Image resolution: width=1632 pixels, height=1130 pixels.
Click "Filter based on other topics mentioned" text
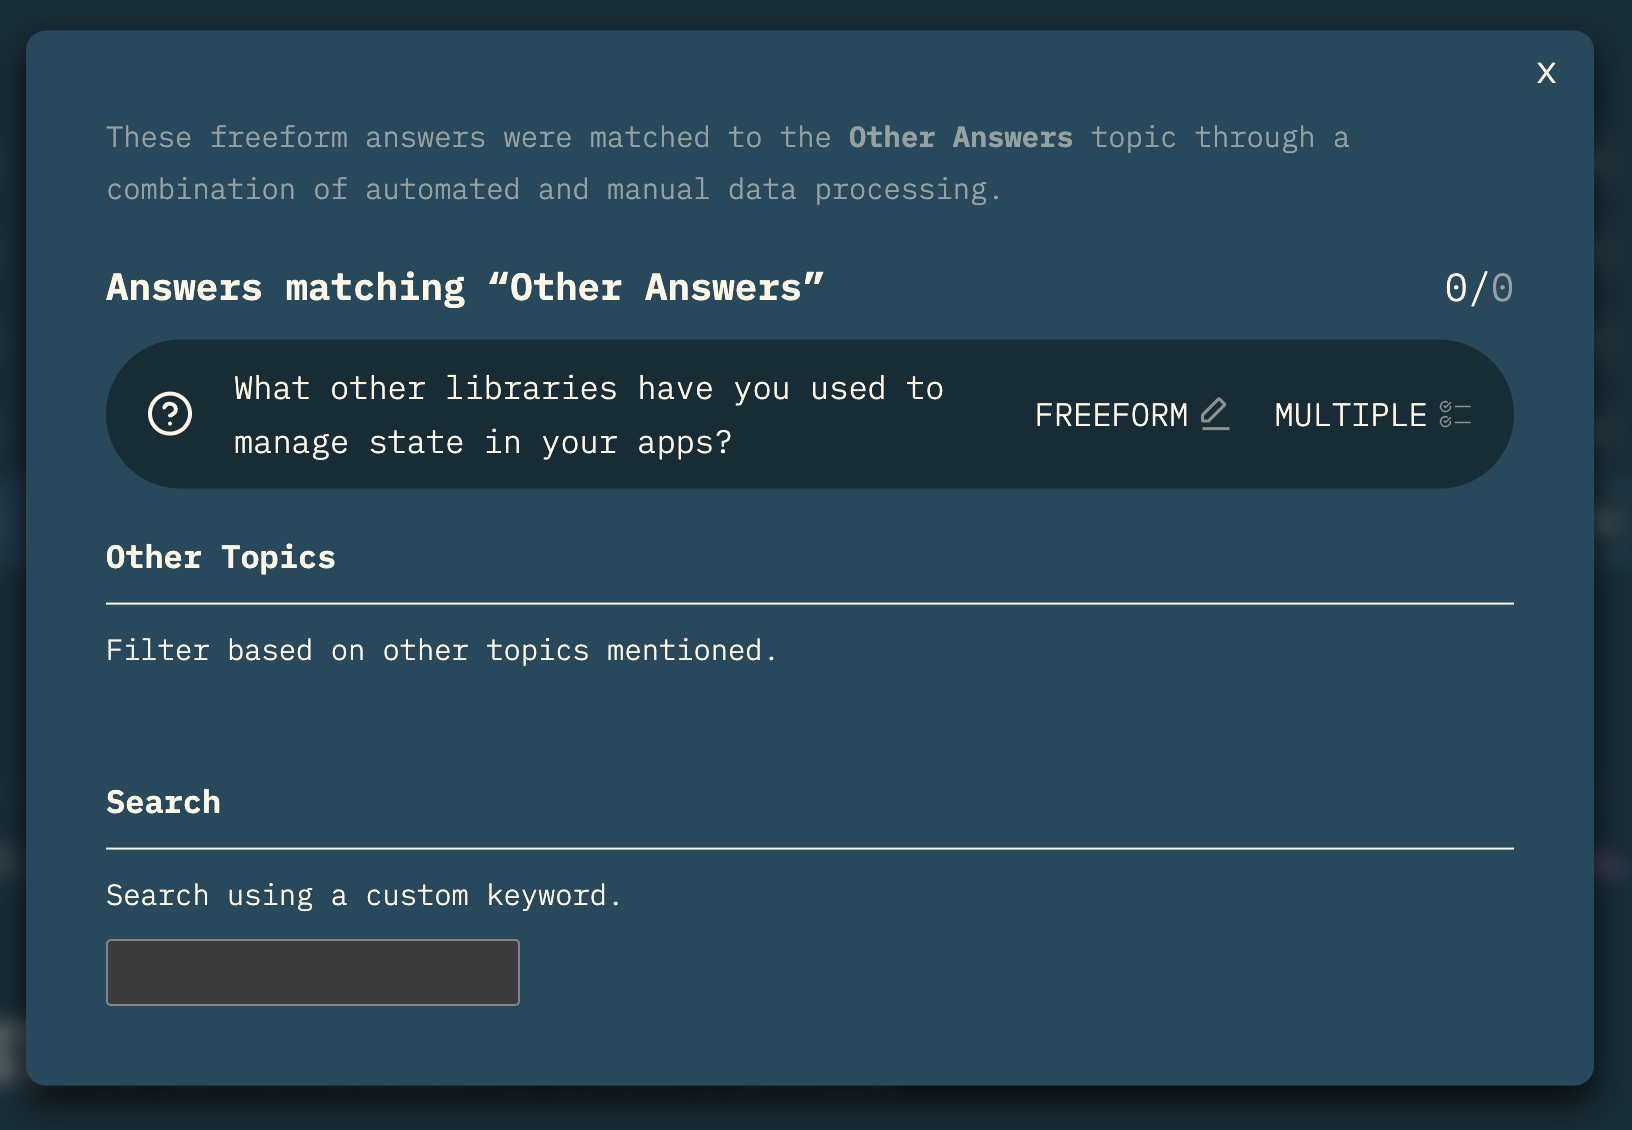click(441, 650)
